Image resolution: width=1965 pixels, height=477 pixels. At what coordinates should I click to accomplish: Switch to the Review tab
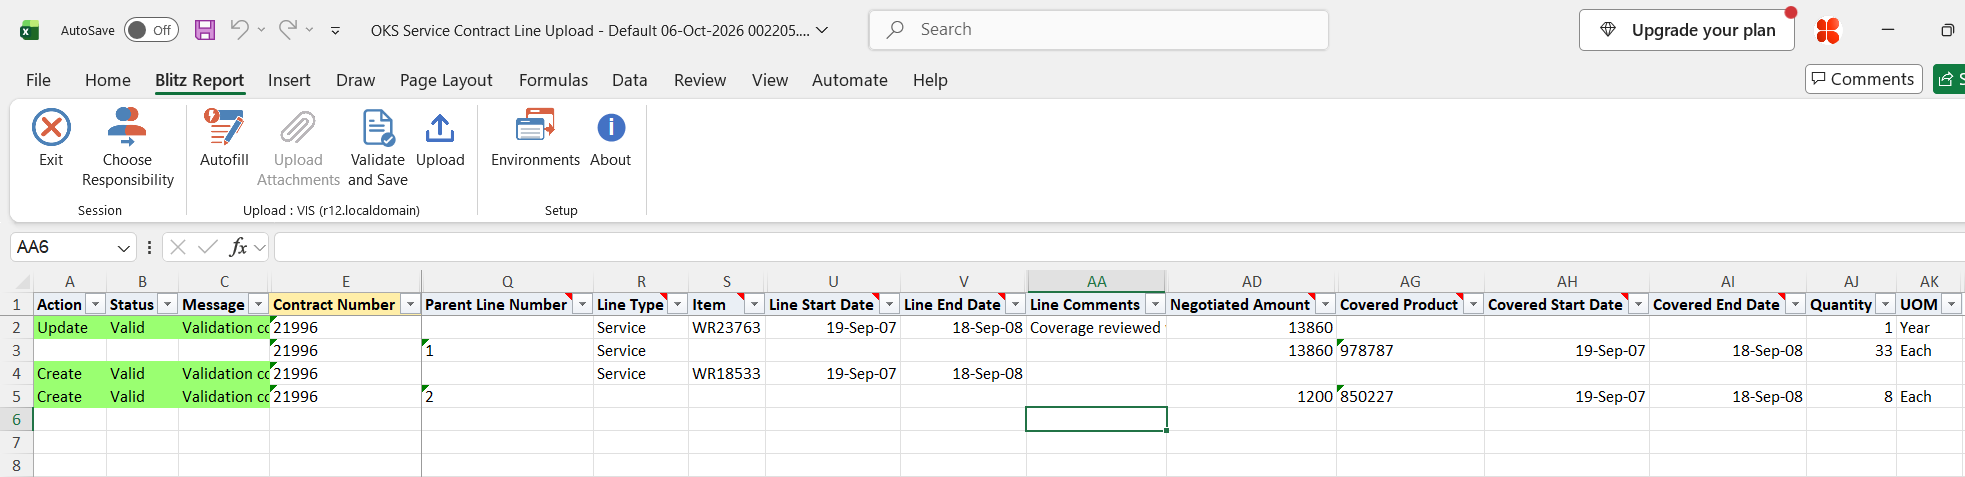tap(700, 80)
